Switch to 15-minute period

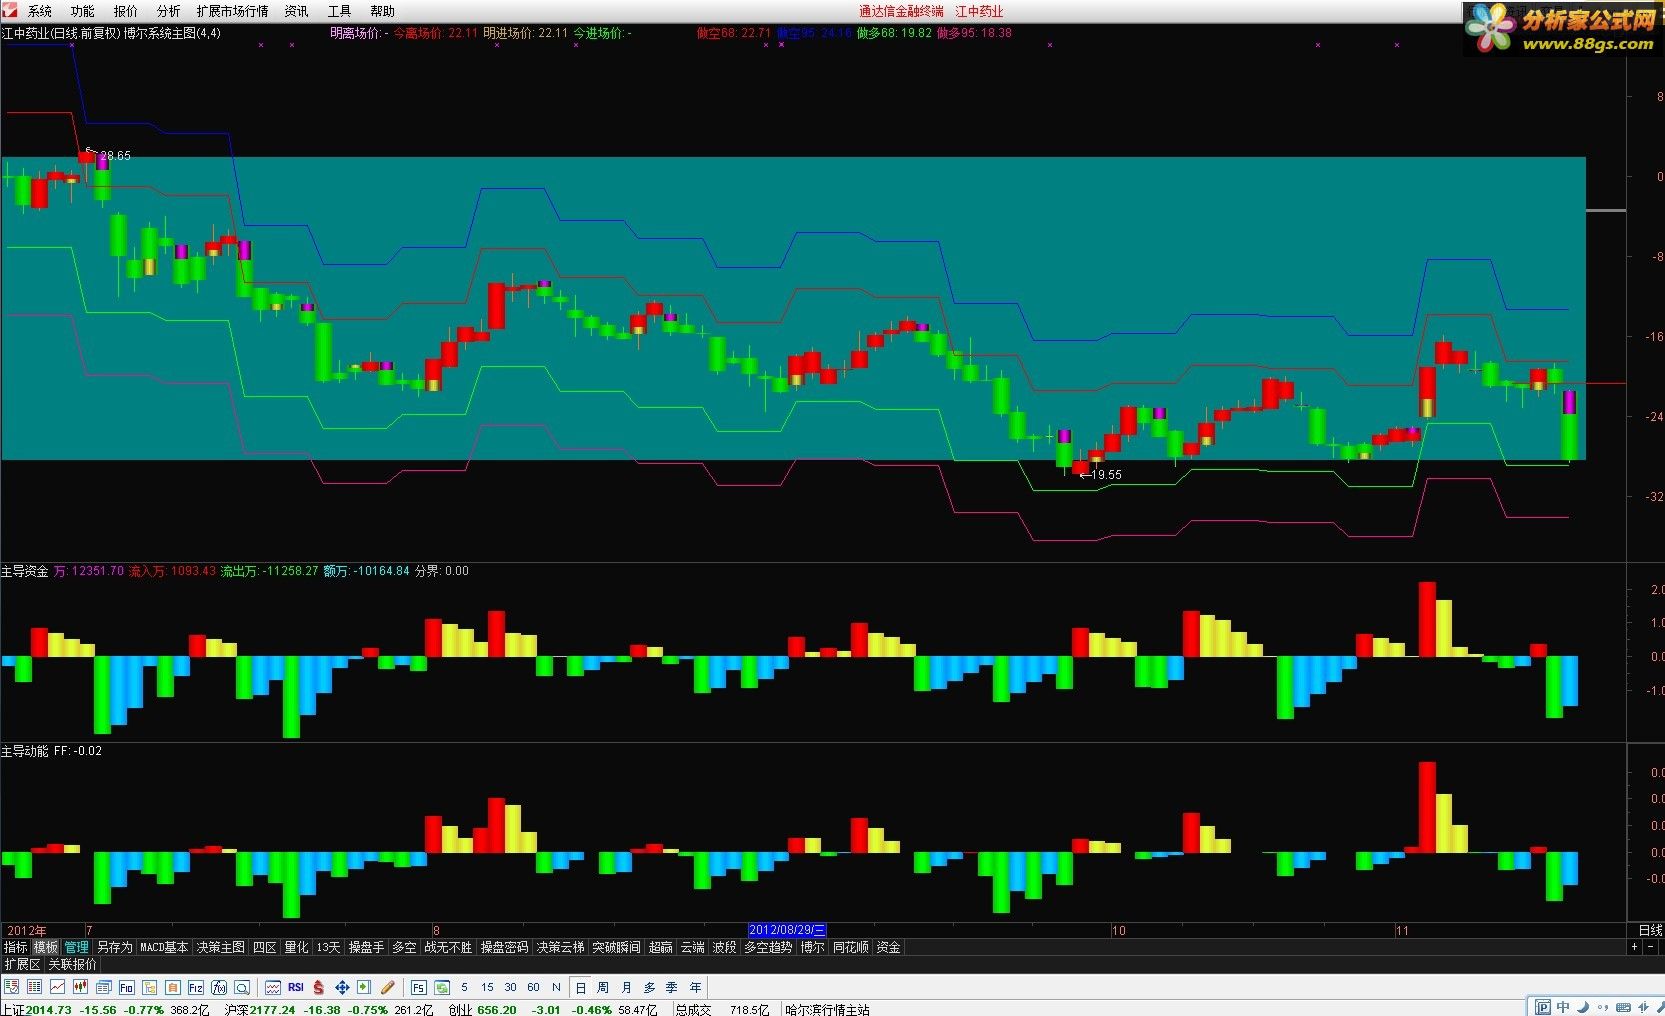[x=487, y=987]
